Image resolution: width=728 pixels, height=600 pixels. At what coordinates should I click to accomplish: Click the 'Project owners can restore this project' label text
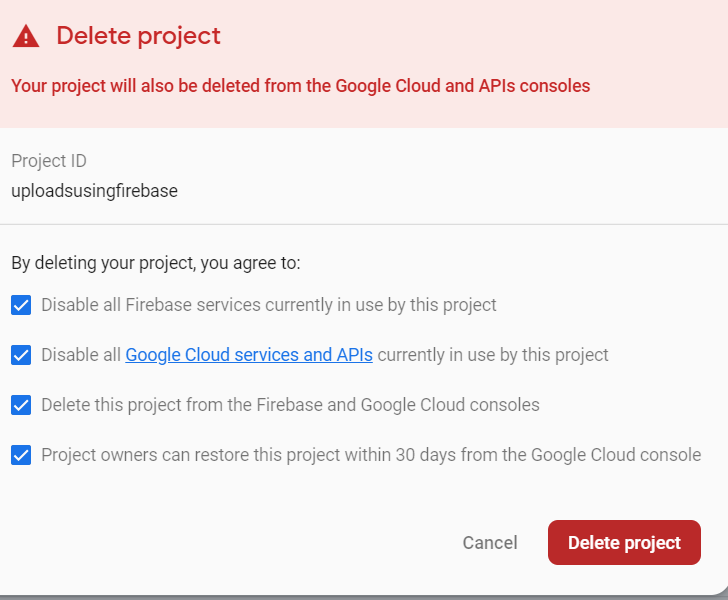point(370,455)
